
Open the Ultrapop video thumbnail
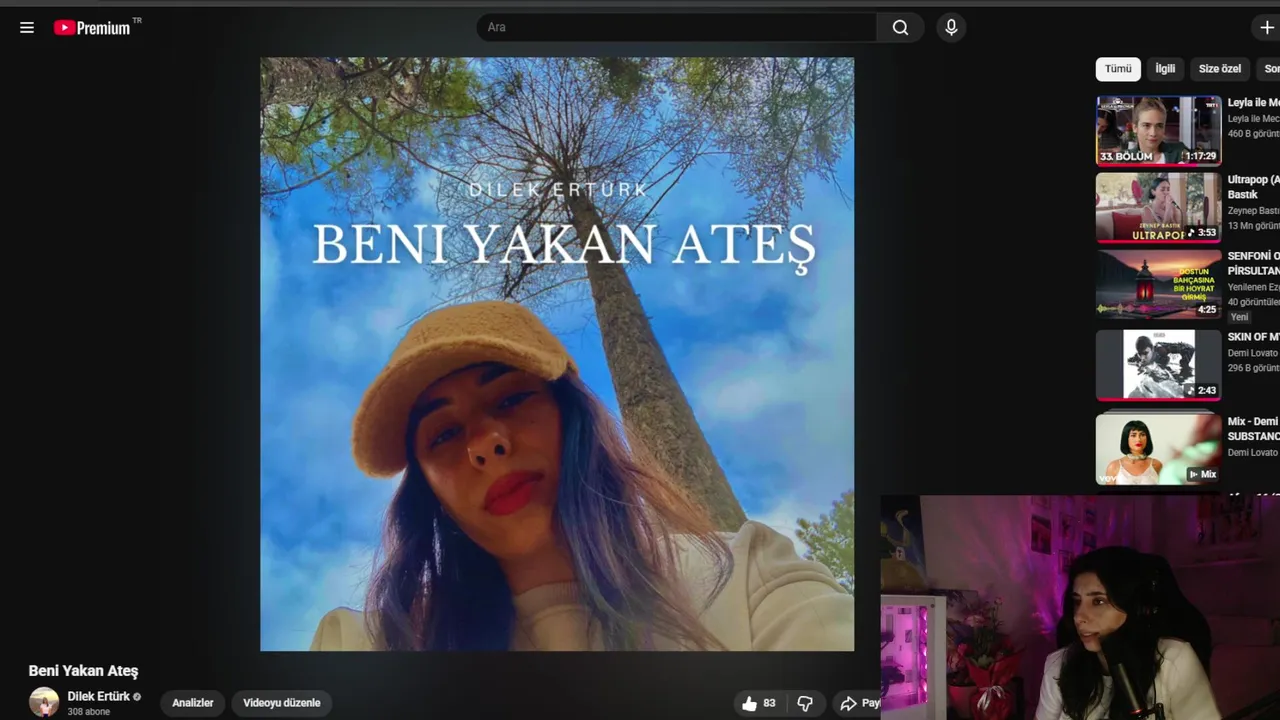coord(1158,207)
